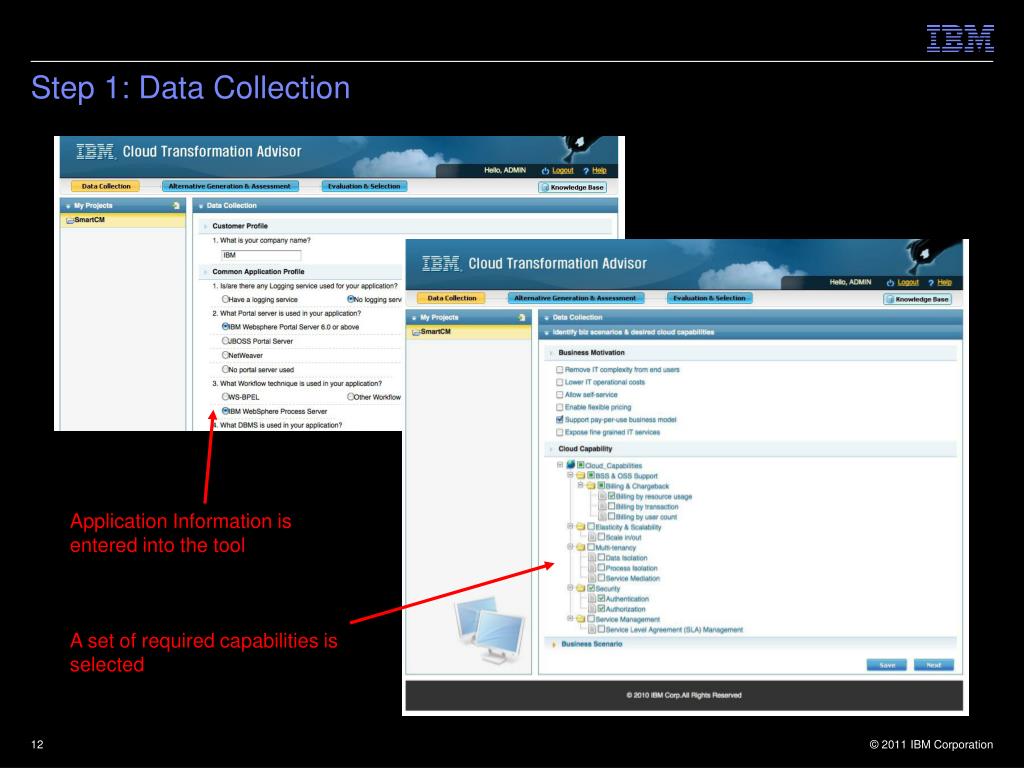Viewport: 1024px width, 768px height.
Task: Collapse Security tree node
Action: coord(570,588)
